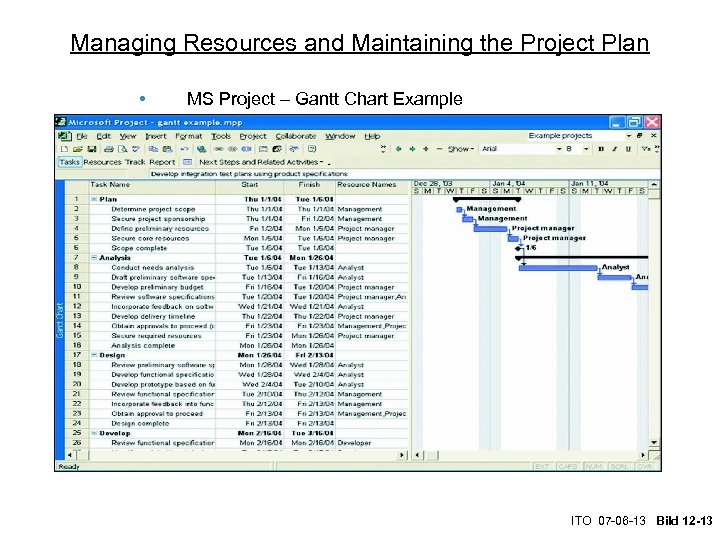Click the Task Name column header

pyautogui.click(x=152, y=185)
